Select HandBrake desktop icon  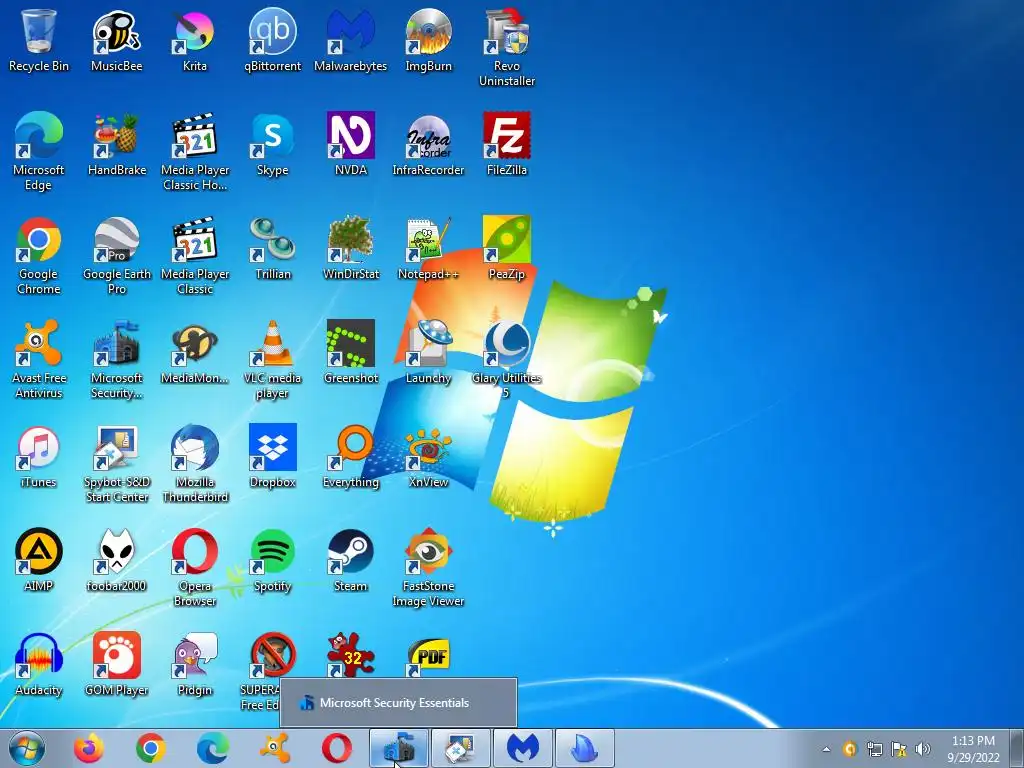(117, 144)
